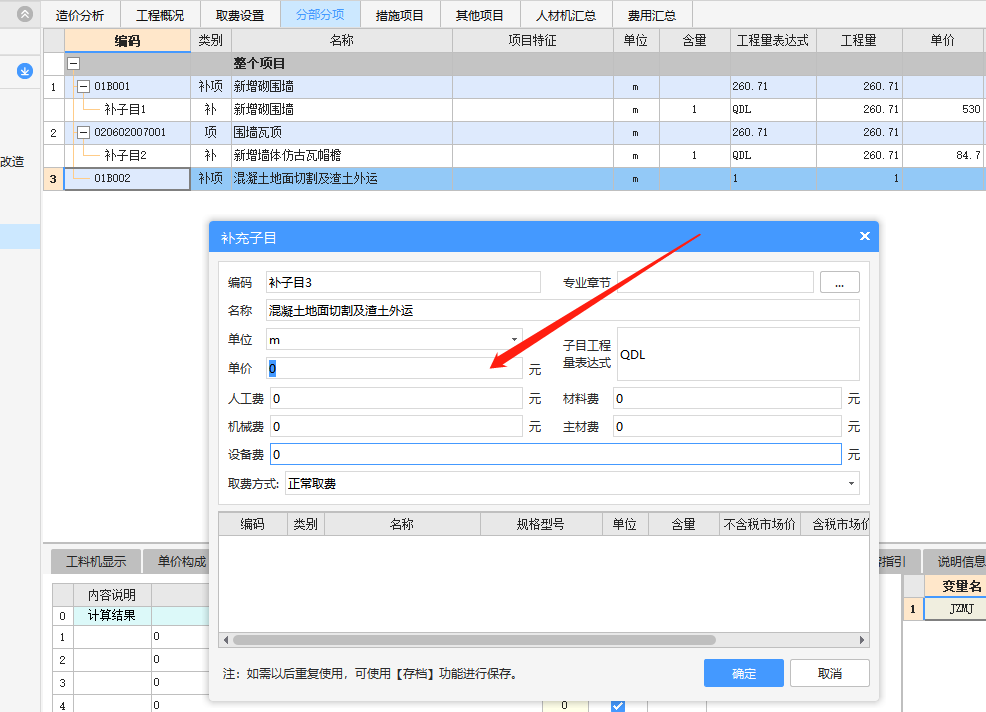
Task: Click the 编码 column header in the main table
Action: (128, 41)
